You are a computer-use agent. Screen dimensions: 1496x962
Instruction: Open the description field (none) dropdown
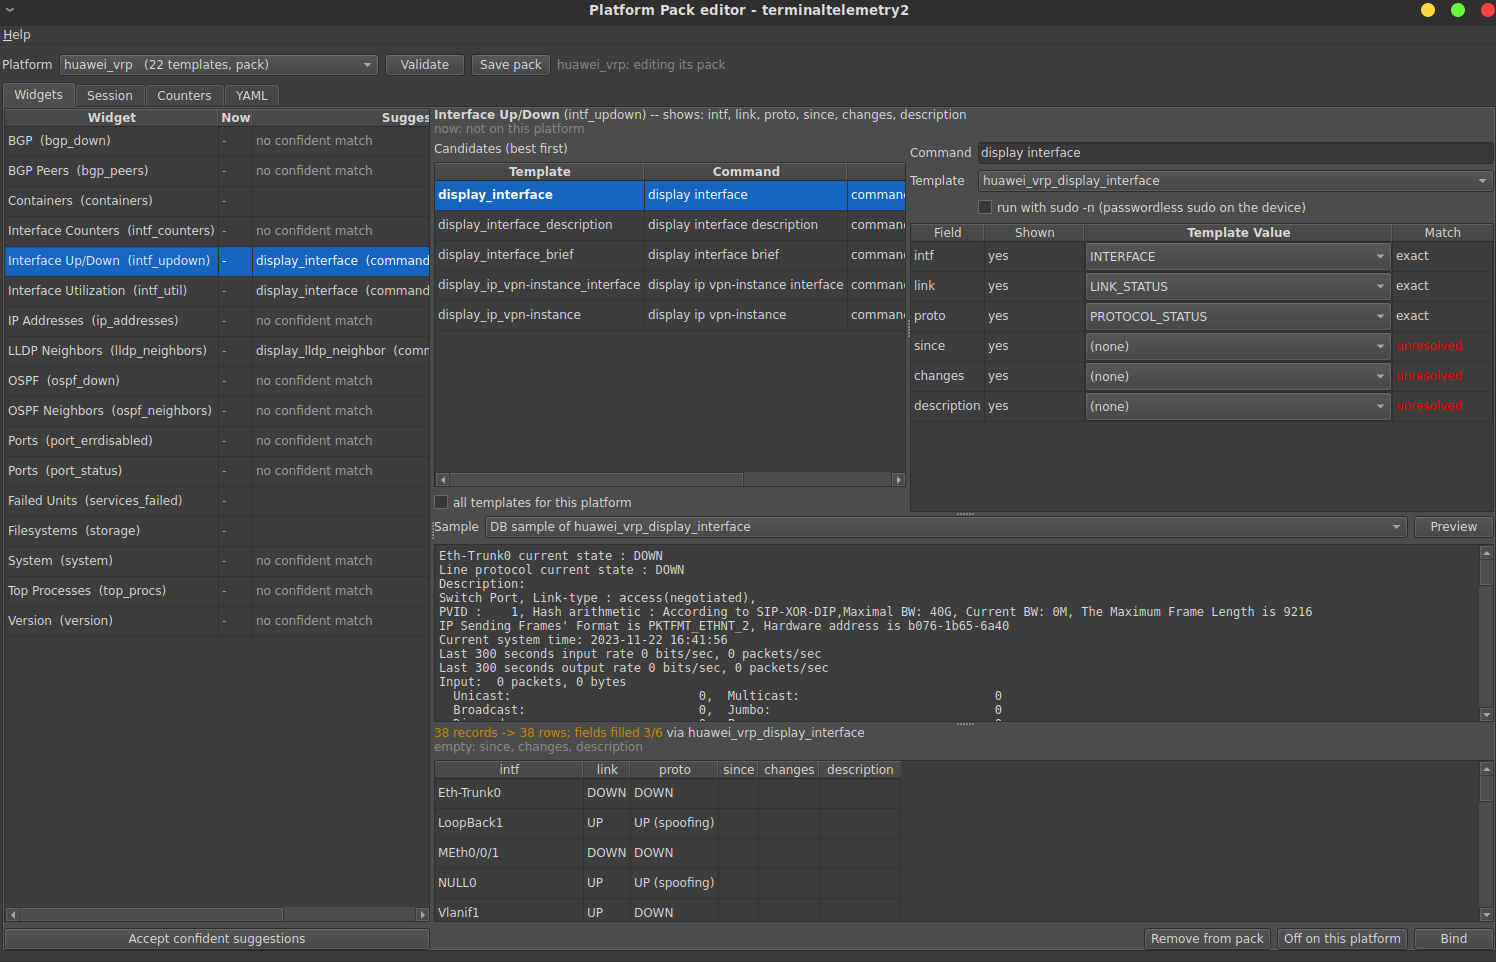click(1238, 407)
